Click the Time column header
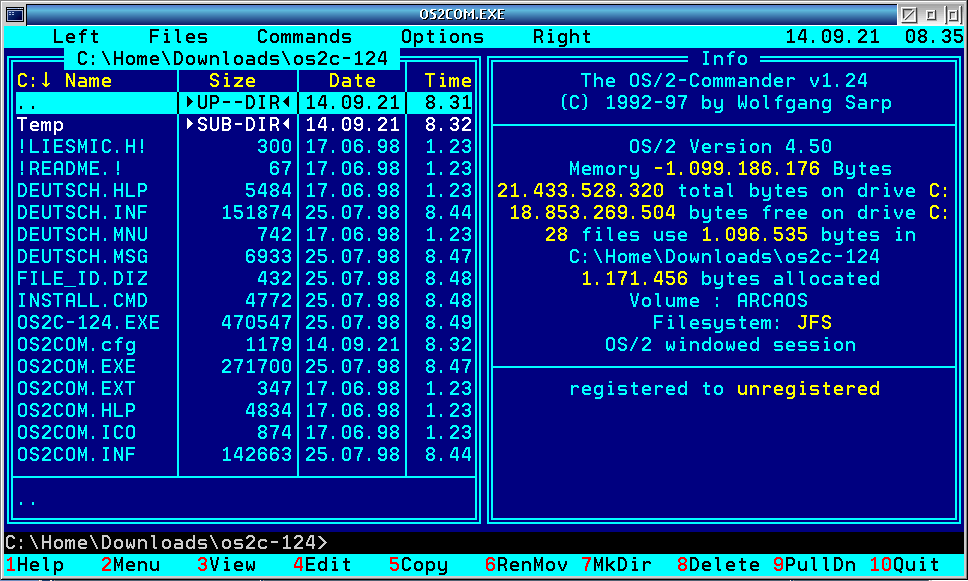 [448, 80]
